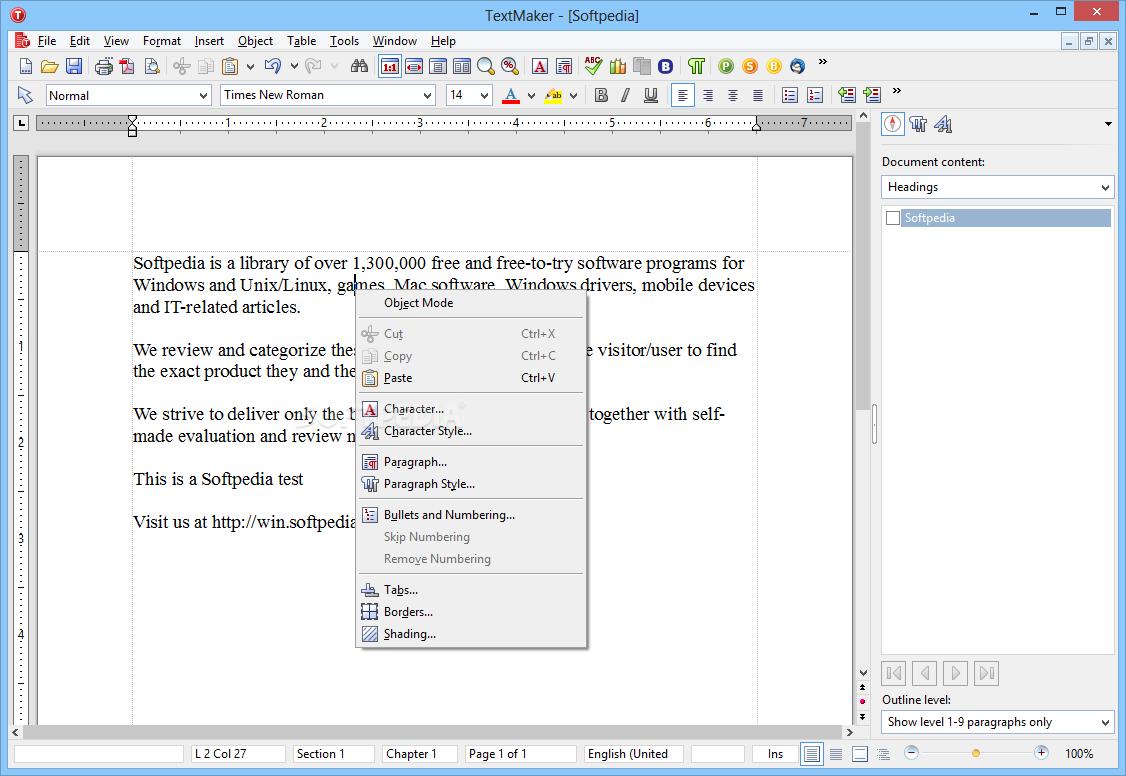
Task: Choose Shading in context menu
Action: click(471, 634)
